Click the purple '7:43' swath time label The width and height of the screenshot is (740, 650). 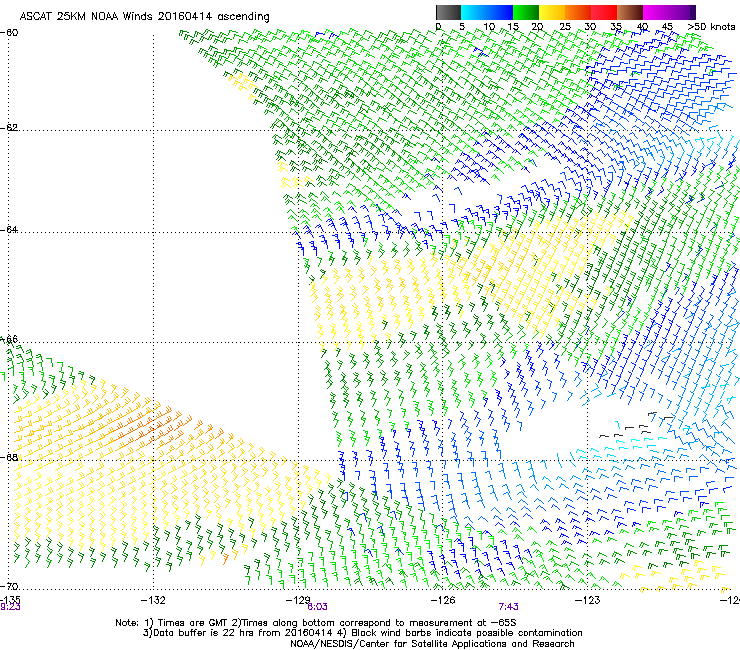pos(508,607)
